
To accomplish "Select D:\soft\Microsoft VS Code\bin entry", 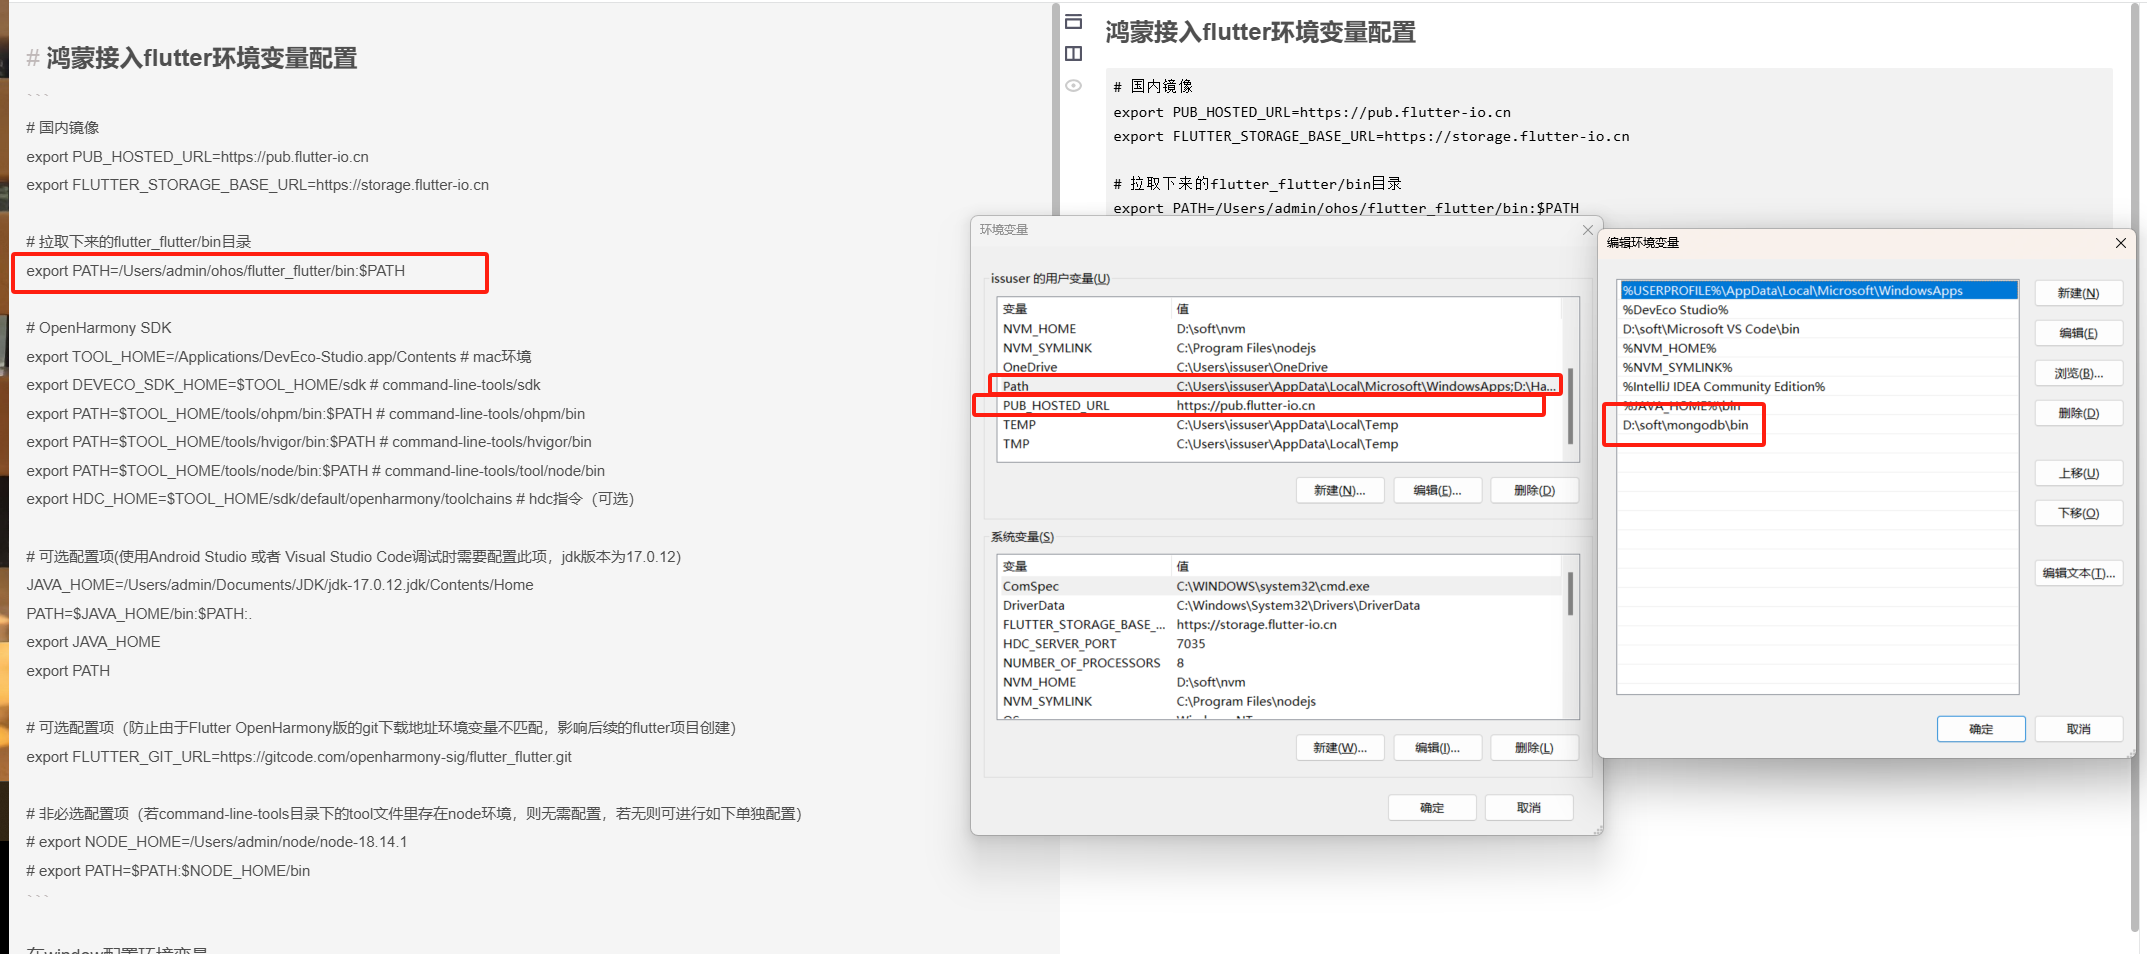I will 1818,329.
